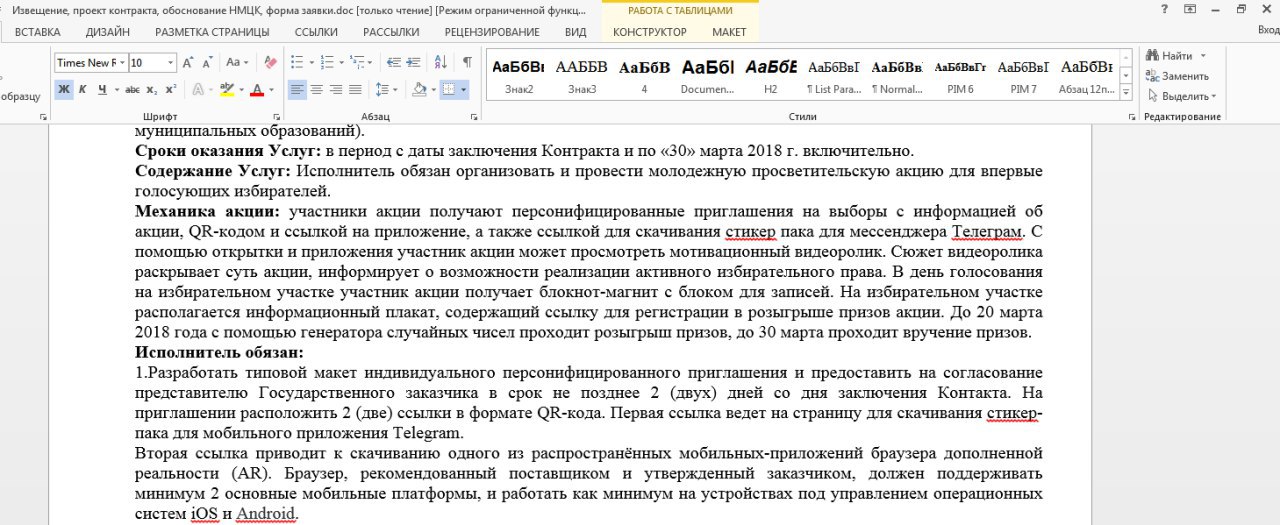Click Заменить replace button

coord(1177,76)
